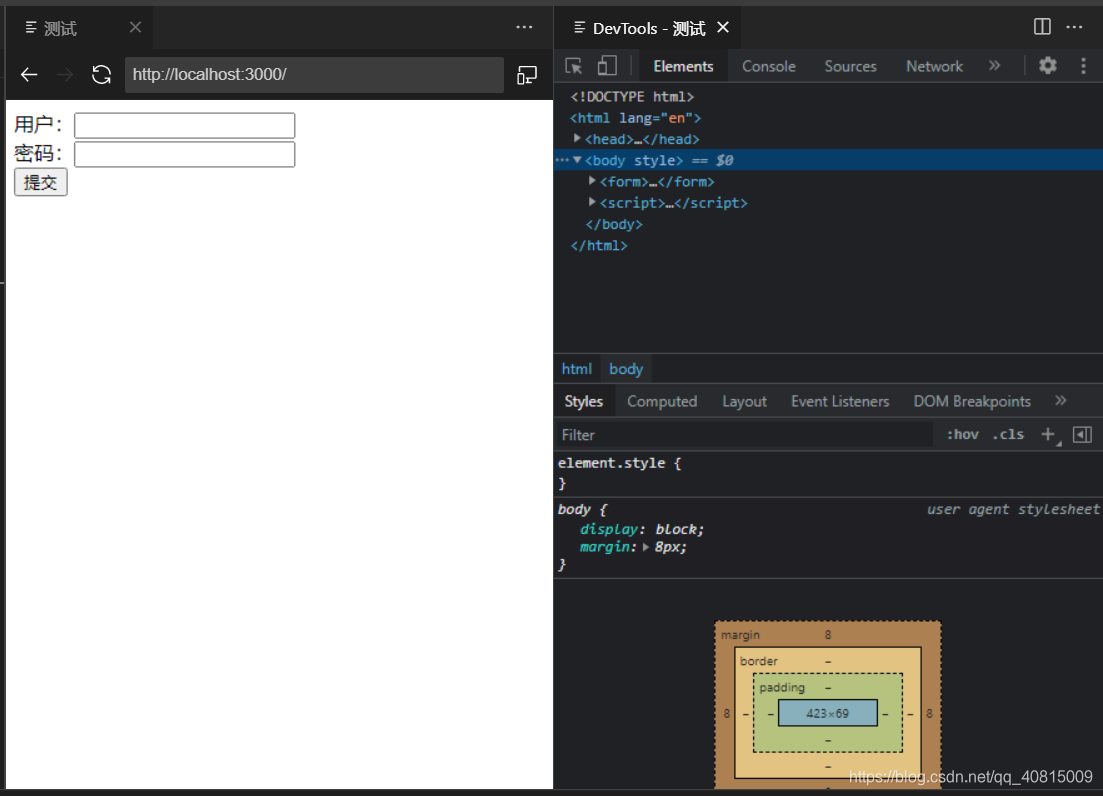The image size is (1103, 796).
Task: Focus the 用户 input field
Action: [x=184, y=126]
